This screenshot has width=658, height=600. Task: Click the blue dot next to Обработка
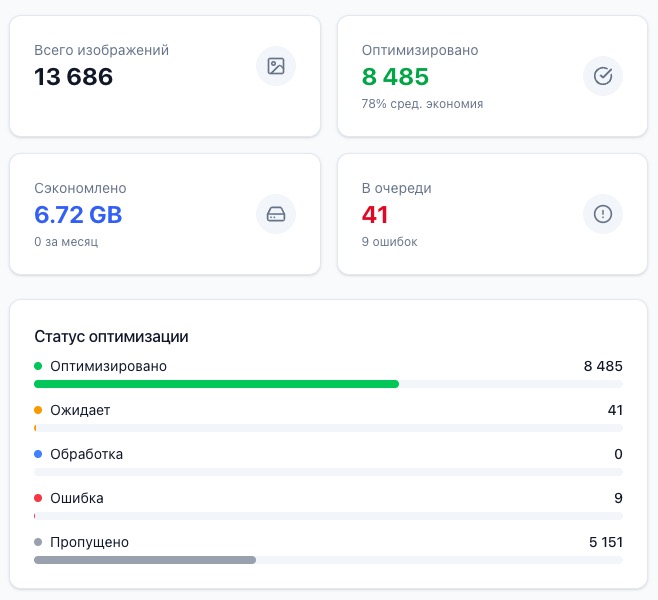click(38, 454)
